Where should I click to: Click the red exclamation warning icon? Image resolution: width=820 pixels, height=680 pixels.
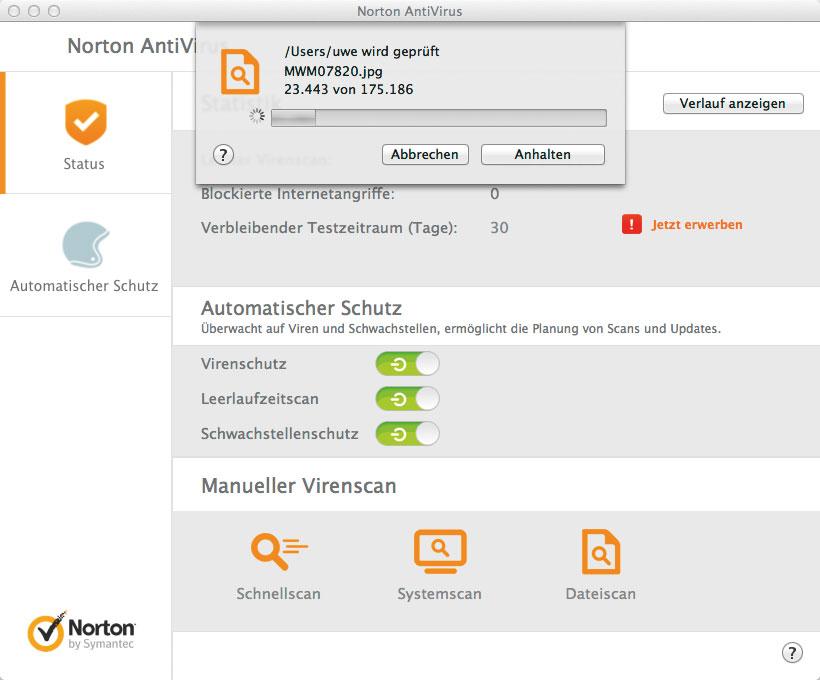pos(632,224)
